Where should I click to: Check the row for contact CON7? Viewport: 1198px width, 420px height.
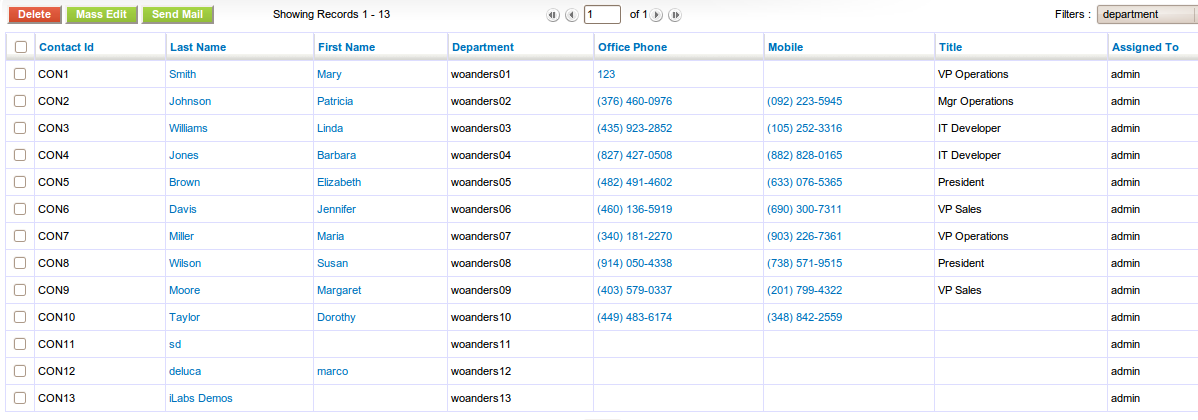coord(21,236)
